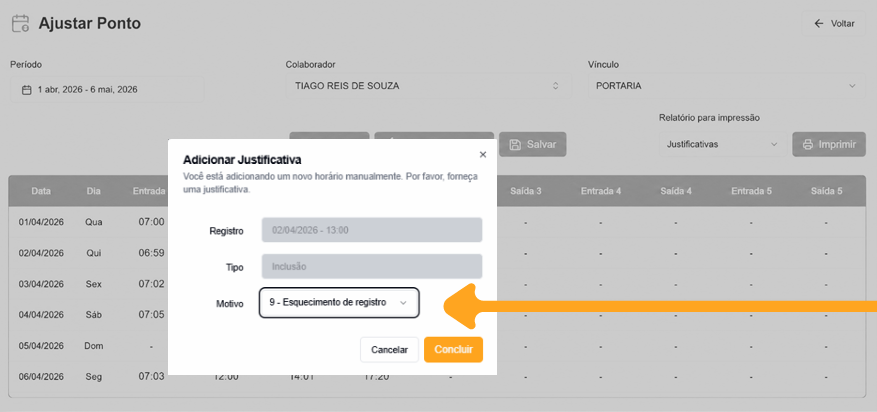The width and height of the screenshot is (877, 412).
Task: Click the Data column header
Action: 41,191
